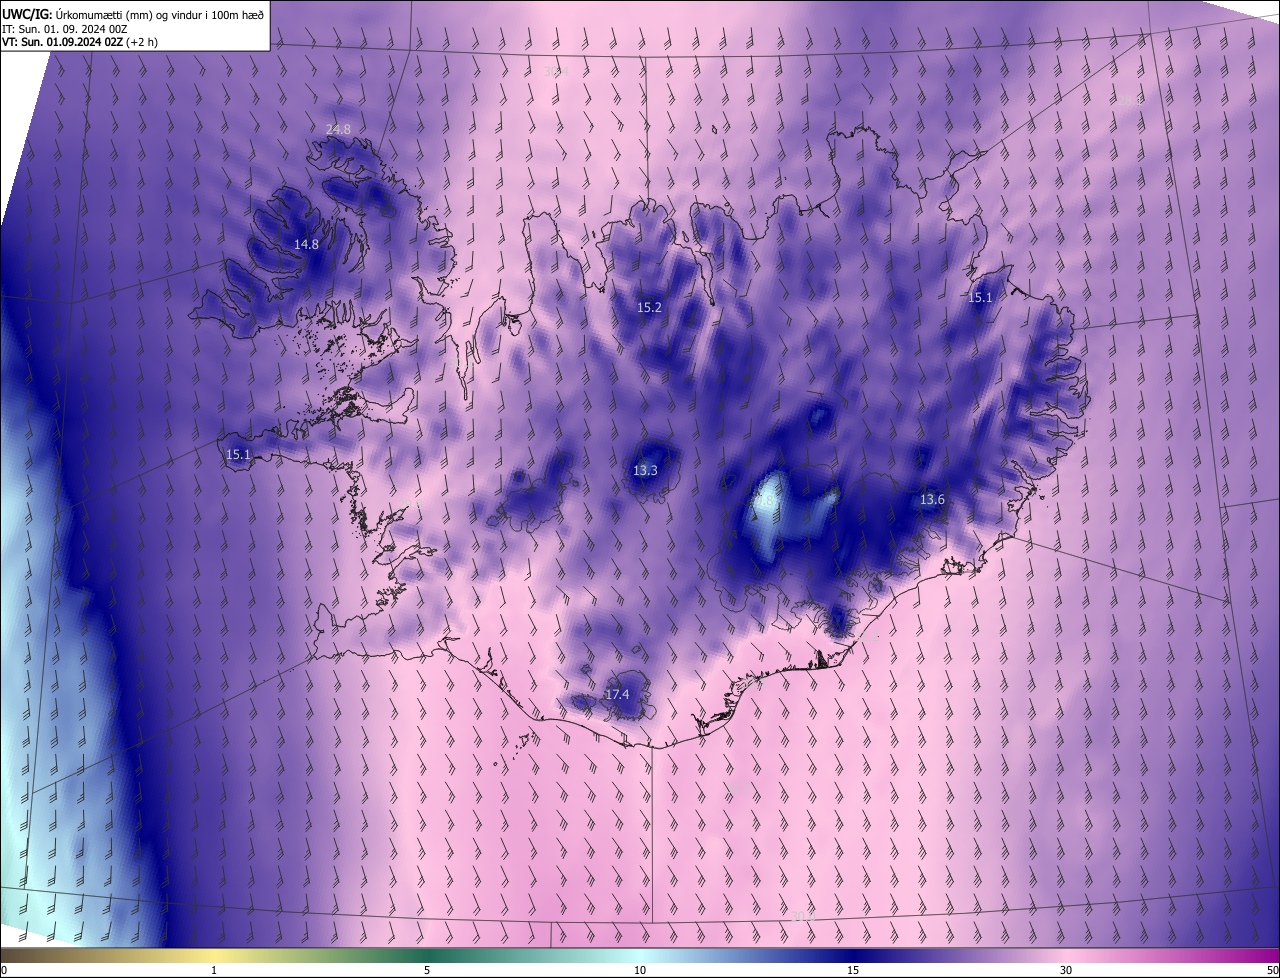This screenshot has height=978, width=1280.
Task: Click the 13.6 value in southeast Iceland
Action: (932, 500)
